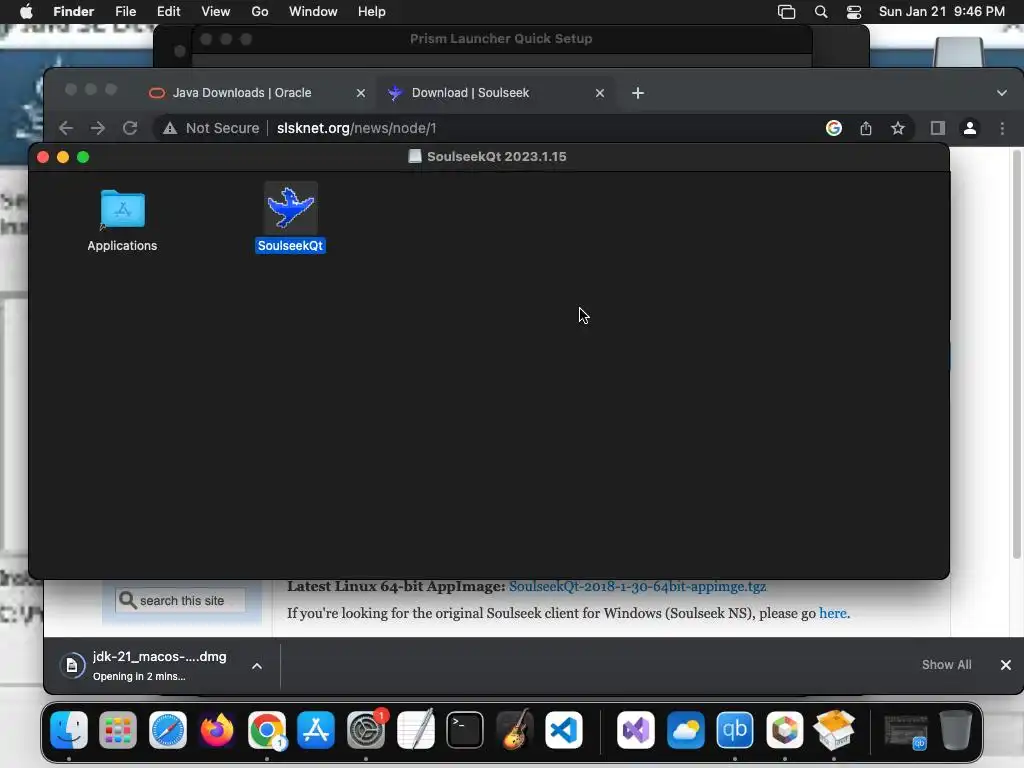This screenshot has width=1024, height=768.
Task: Open Spotlight search in menu bar
Action: point(821,12)
